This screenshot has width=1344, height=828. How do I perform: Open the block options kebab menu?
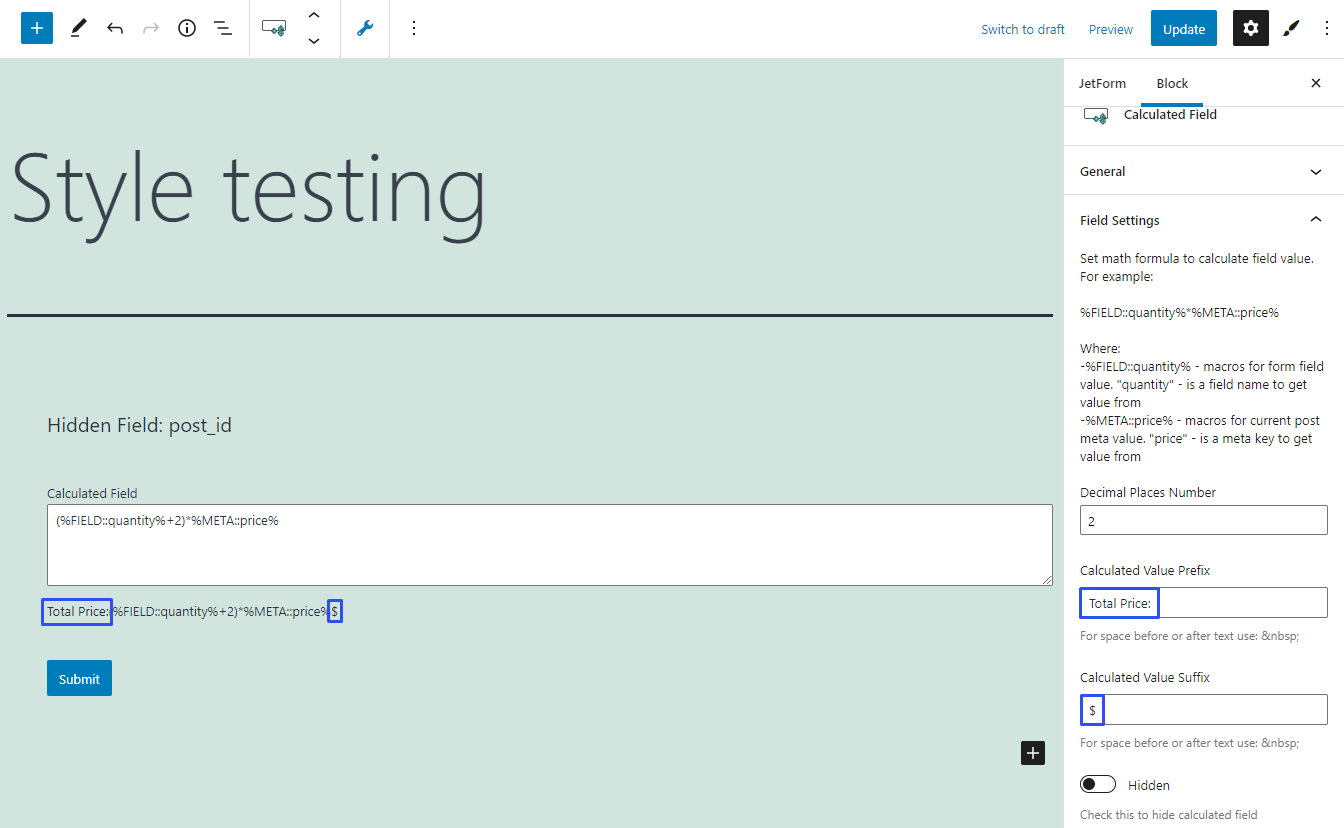click(x=414, y=28)
